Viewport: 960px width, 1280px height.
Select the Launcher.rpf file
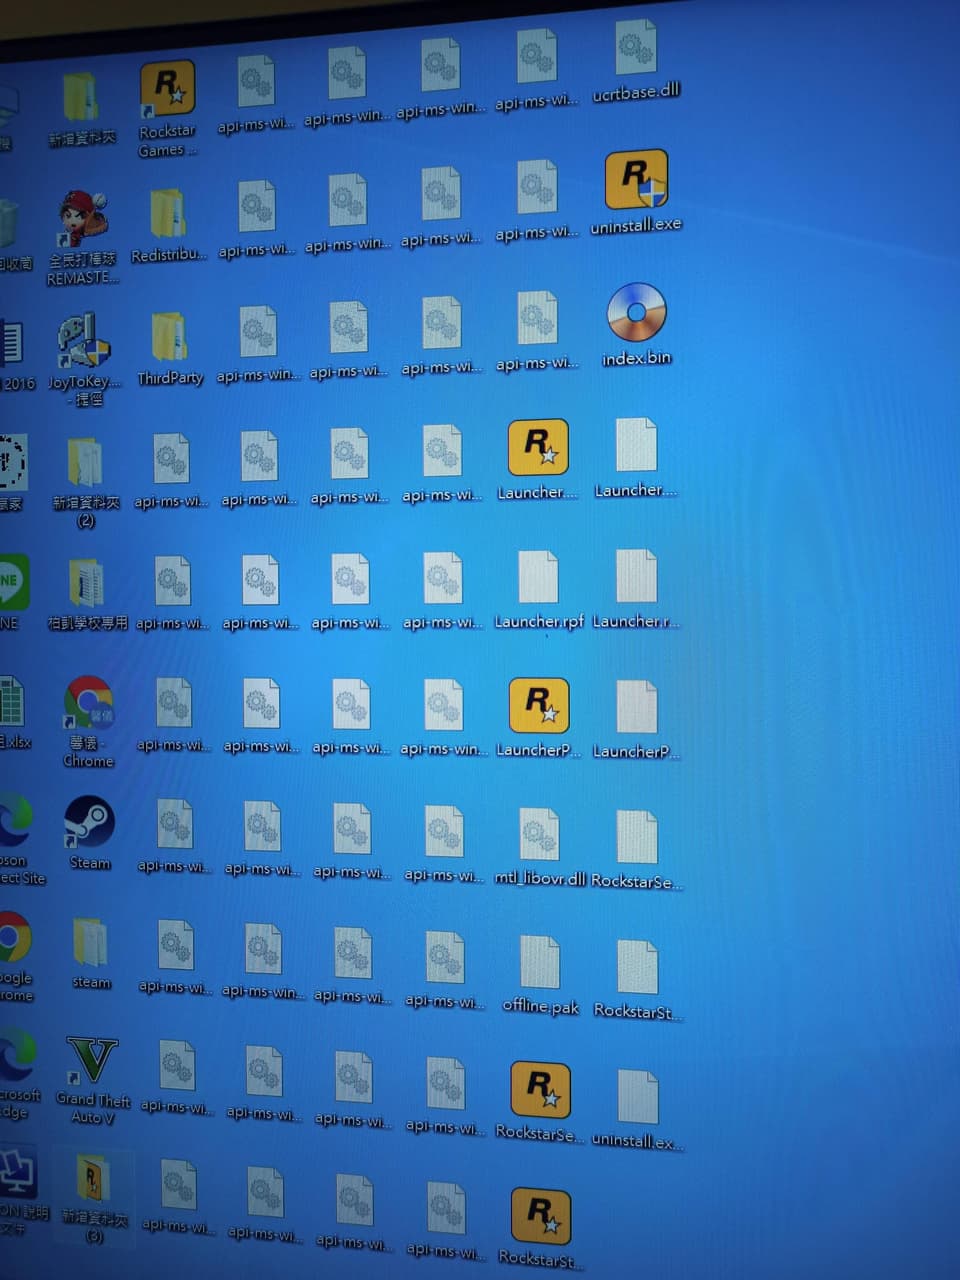[x=538, y=579]
